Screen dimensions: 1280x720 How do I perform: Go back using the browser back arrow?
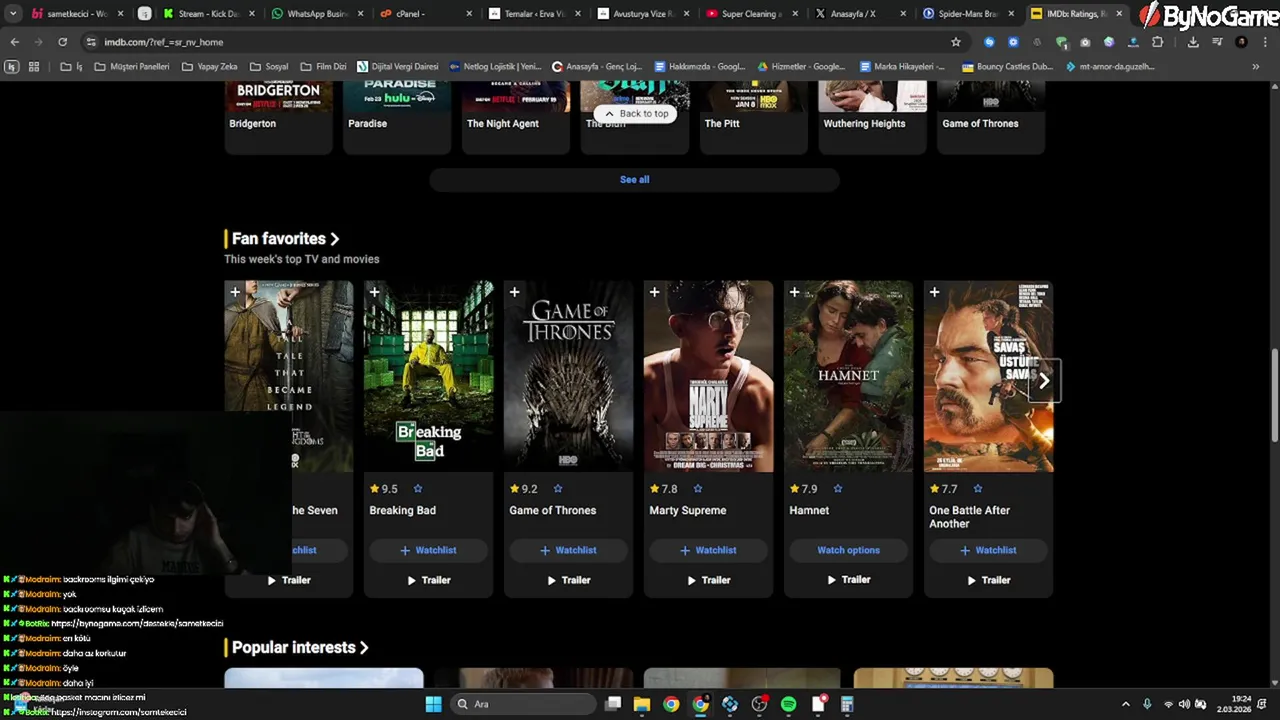(x=14, y=42)
